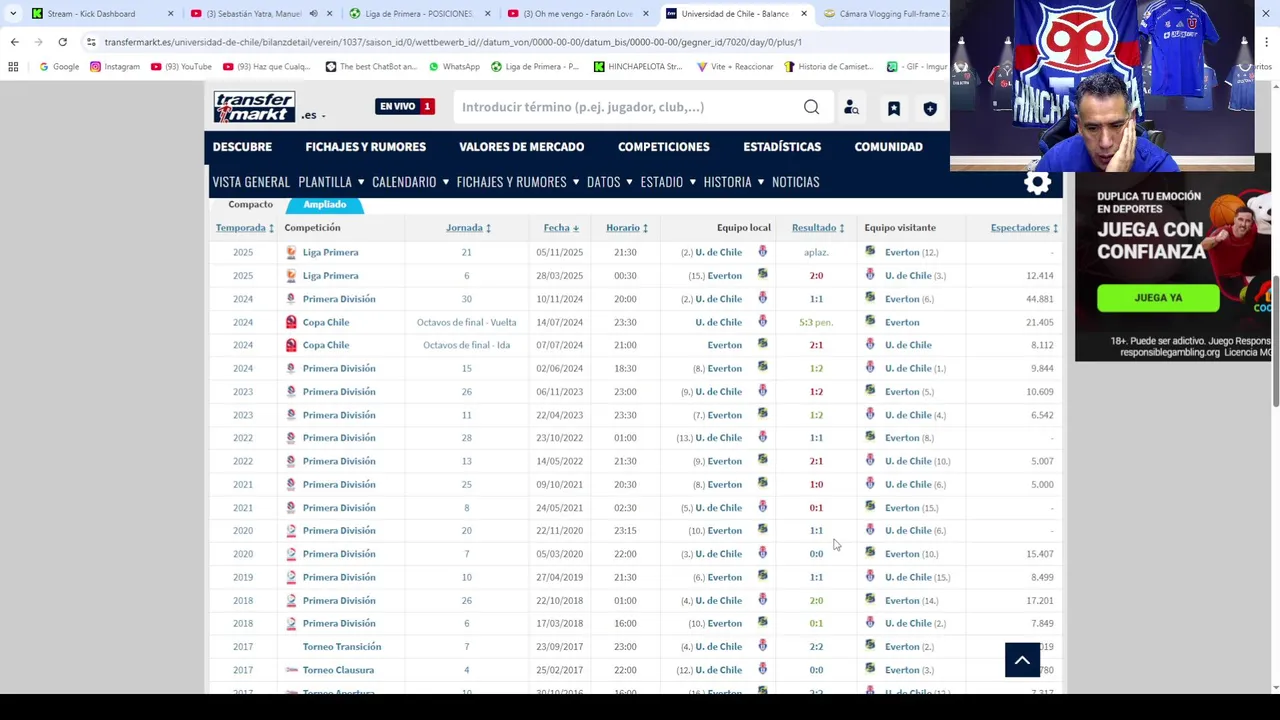This screenshot has width=1280, height=720.
Task: Open the HINCHAPELOTA Str... bookmark
Action: click(x=638, y=67)
